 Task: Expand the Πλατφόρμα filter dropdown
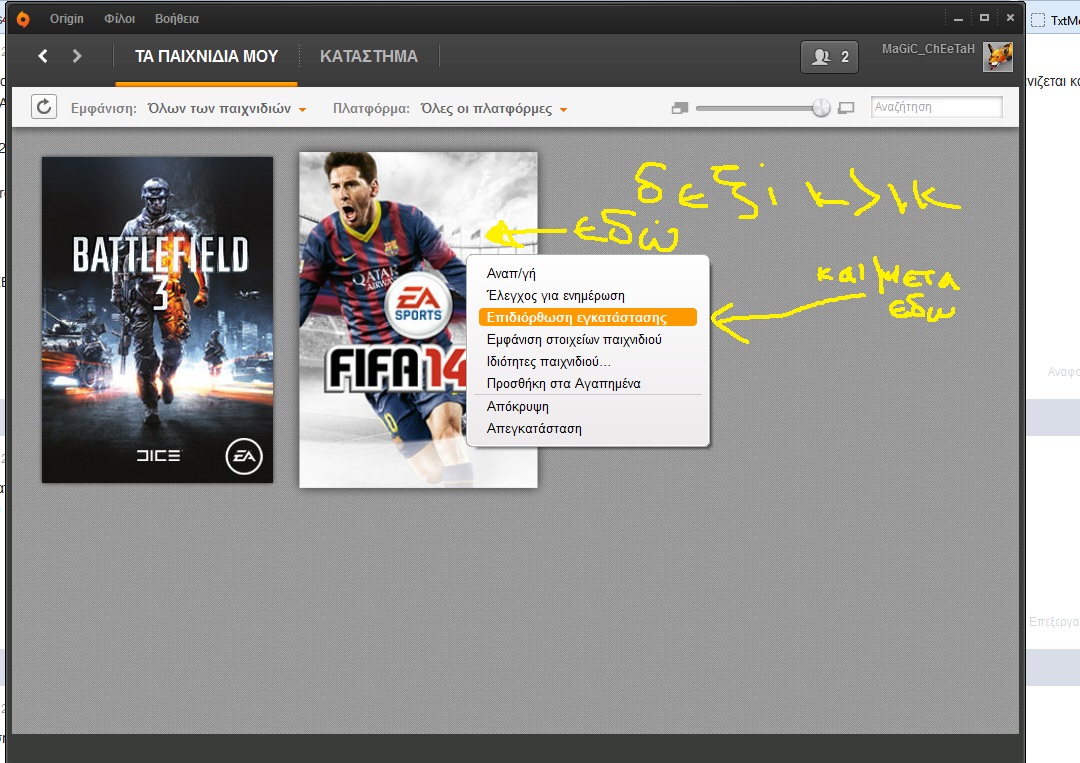pyautogui.click(x=494, y=109)
